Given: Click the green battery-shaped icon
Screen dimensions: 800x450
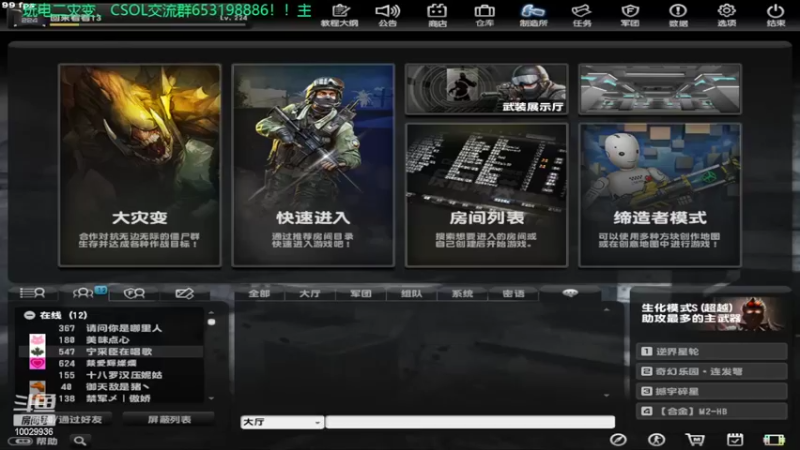Looking at the screenshot, I should (773, 440).
